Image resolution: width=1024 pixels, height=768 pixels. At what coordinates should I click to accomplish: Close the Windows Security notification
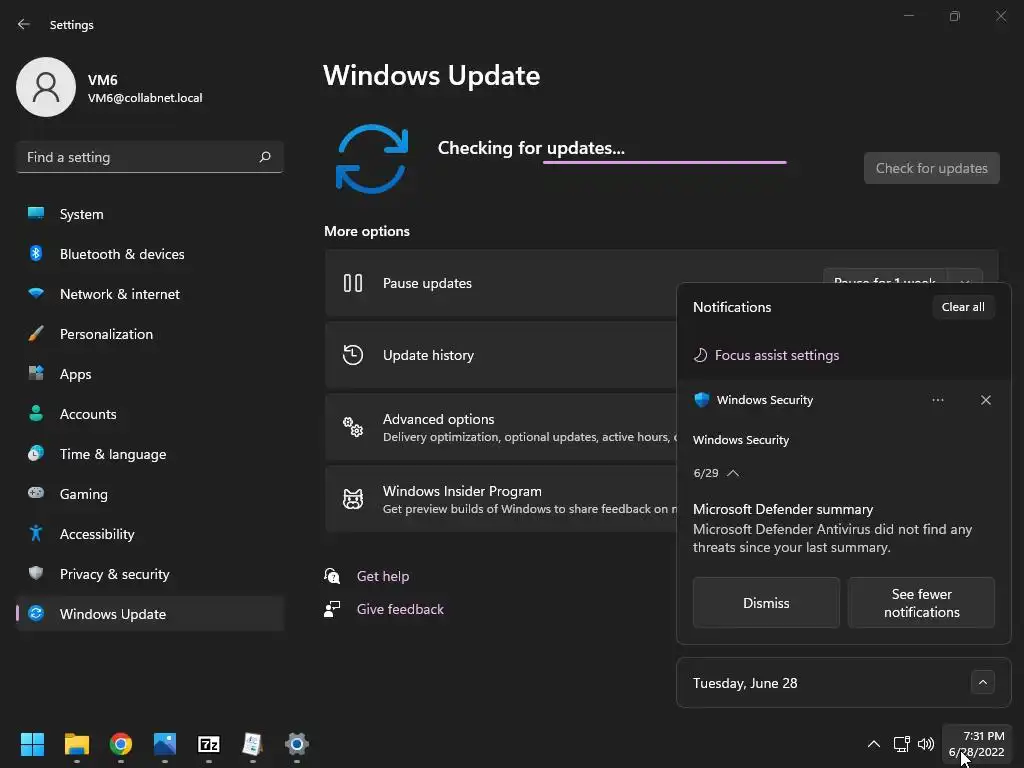(x=985, y=400)
